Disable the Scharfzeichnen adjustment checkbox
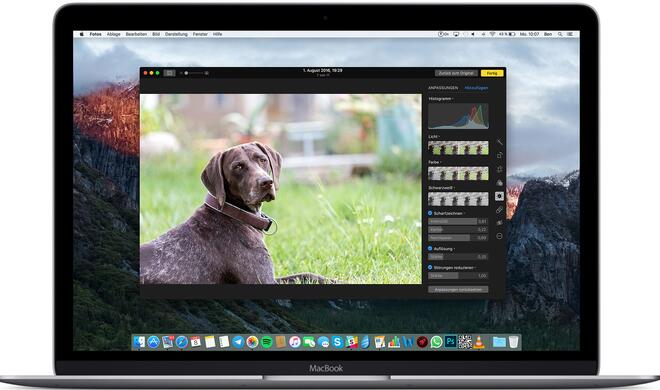The width and height of the screenshot is (660, 390). [430, 213]
